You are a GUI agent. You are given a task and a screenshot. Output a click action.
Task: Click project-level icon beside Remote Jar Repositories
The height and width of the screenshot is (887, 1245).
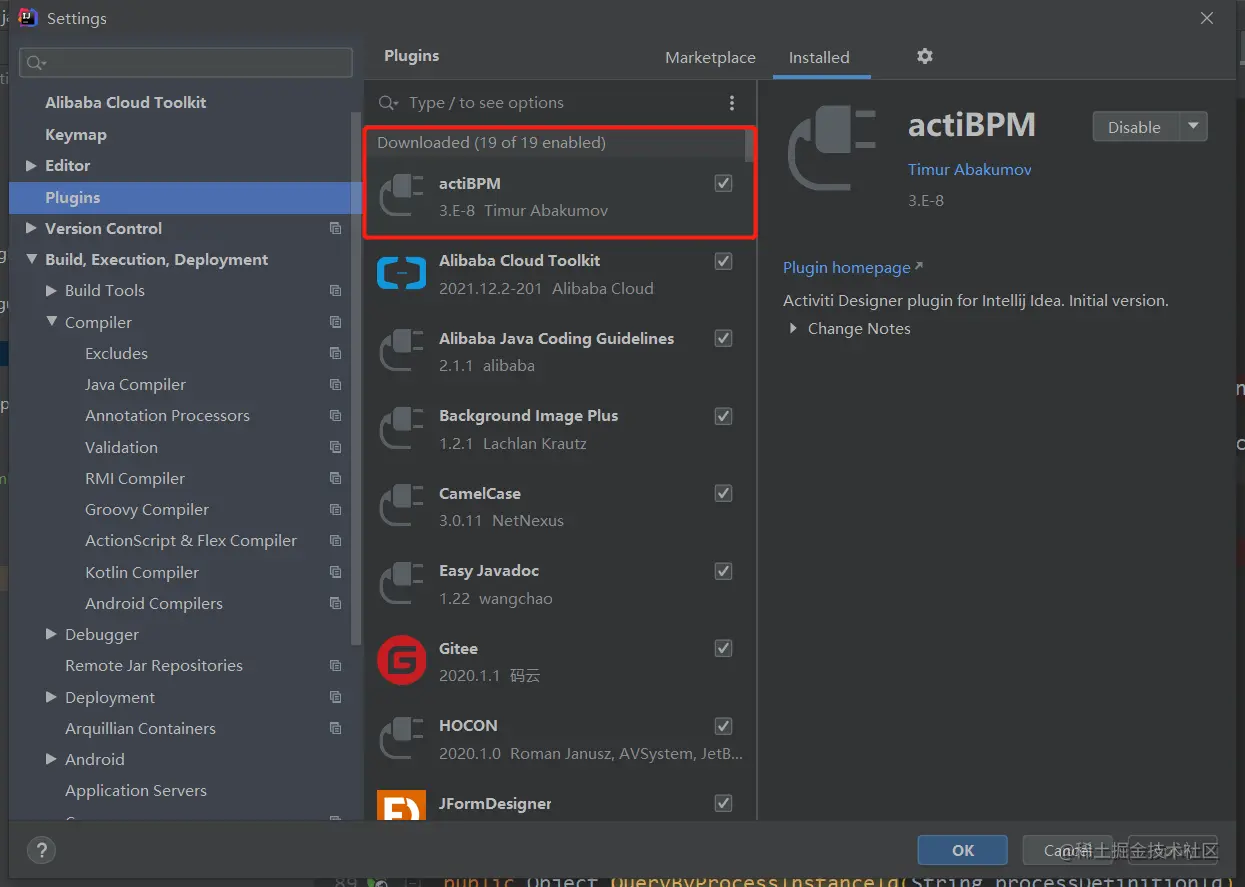335,666
